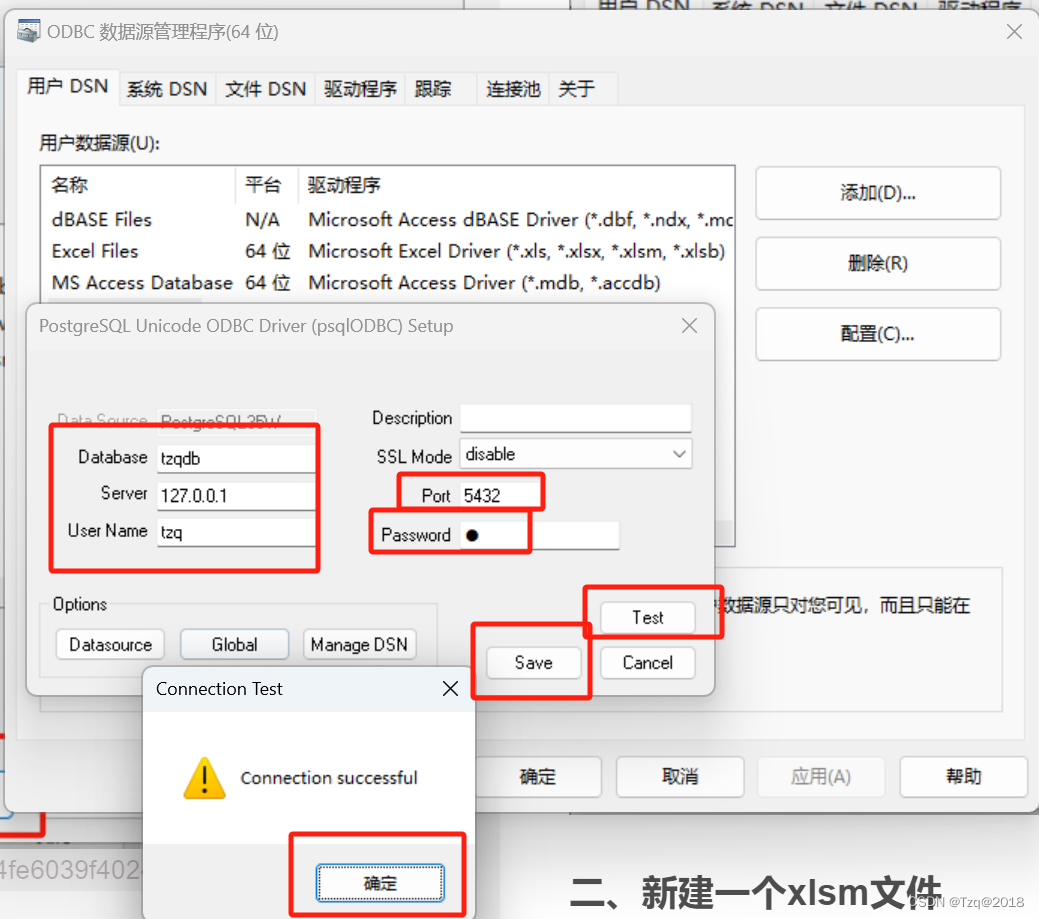Click the ODBC administrator icon in title bar
The width and height of the screenshot is (1039, 919).
tap(29, 32)
